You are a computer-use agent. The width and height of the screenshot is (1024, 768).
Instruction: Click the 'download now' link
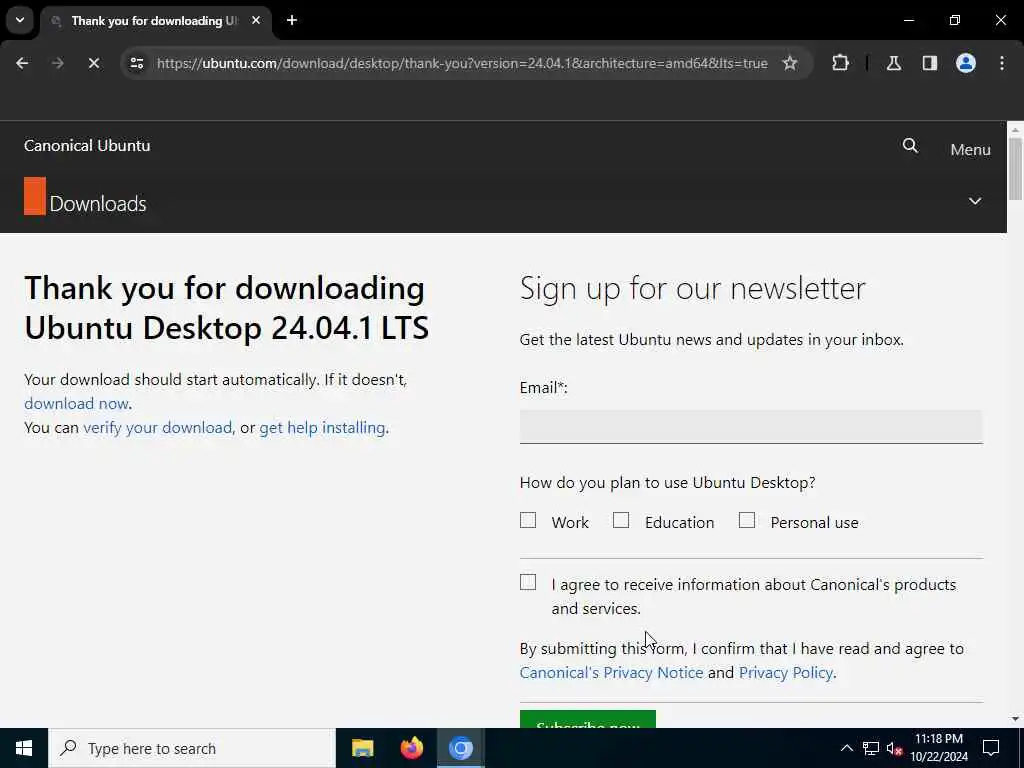click(x=76, y=404)
